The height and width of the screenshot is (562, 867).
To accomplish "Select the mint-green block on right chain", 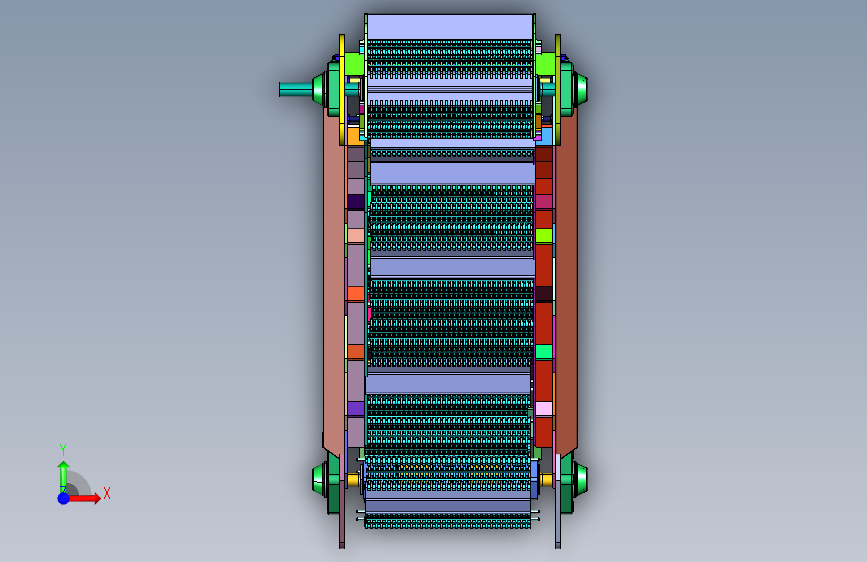I will pos(544,351).
